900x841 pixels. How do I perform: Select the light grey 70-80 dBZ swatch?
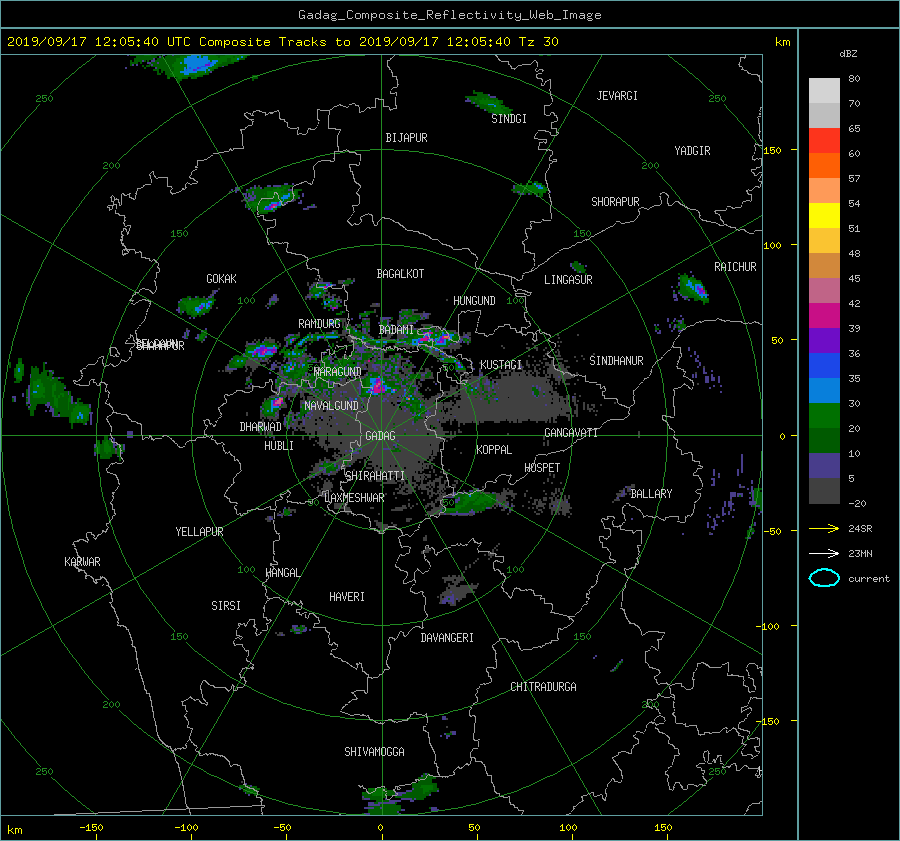pos(824,90)
